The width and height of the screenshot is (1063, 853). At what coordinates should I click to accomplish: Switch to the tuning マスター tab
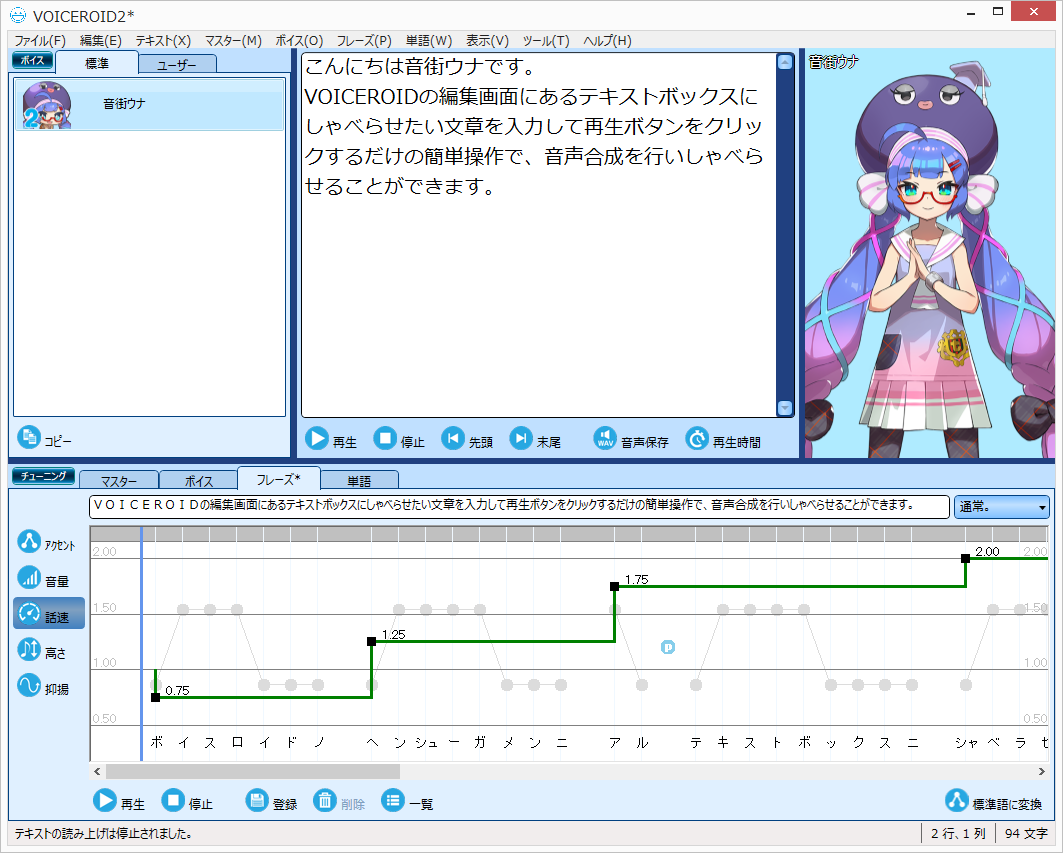[x=119, y=481]
